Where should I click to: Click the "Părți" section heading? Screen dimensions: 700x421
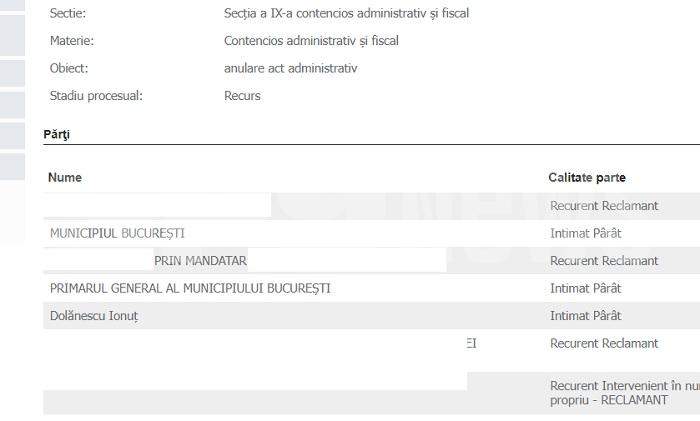coord(57,134)
